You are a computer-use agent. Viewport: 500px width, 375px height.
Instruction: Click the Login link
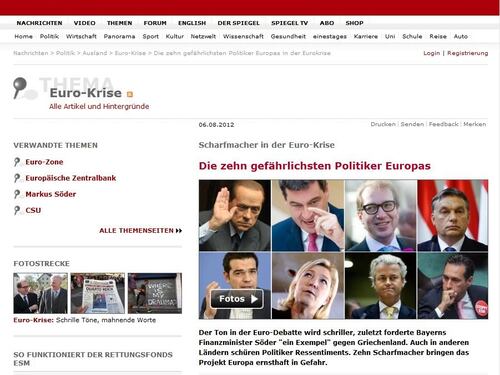pos(432,53)
